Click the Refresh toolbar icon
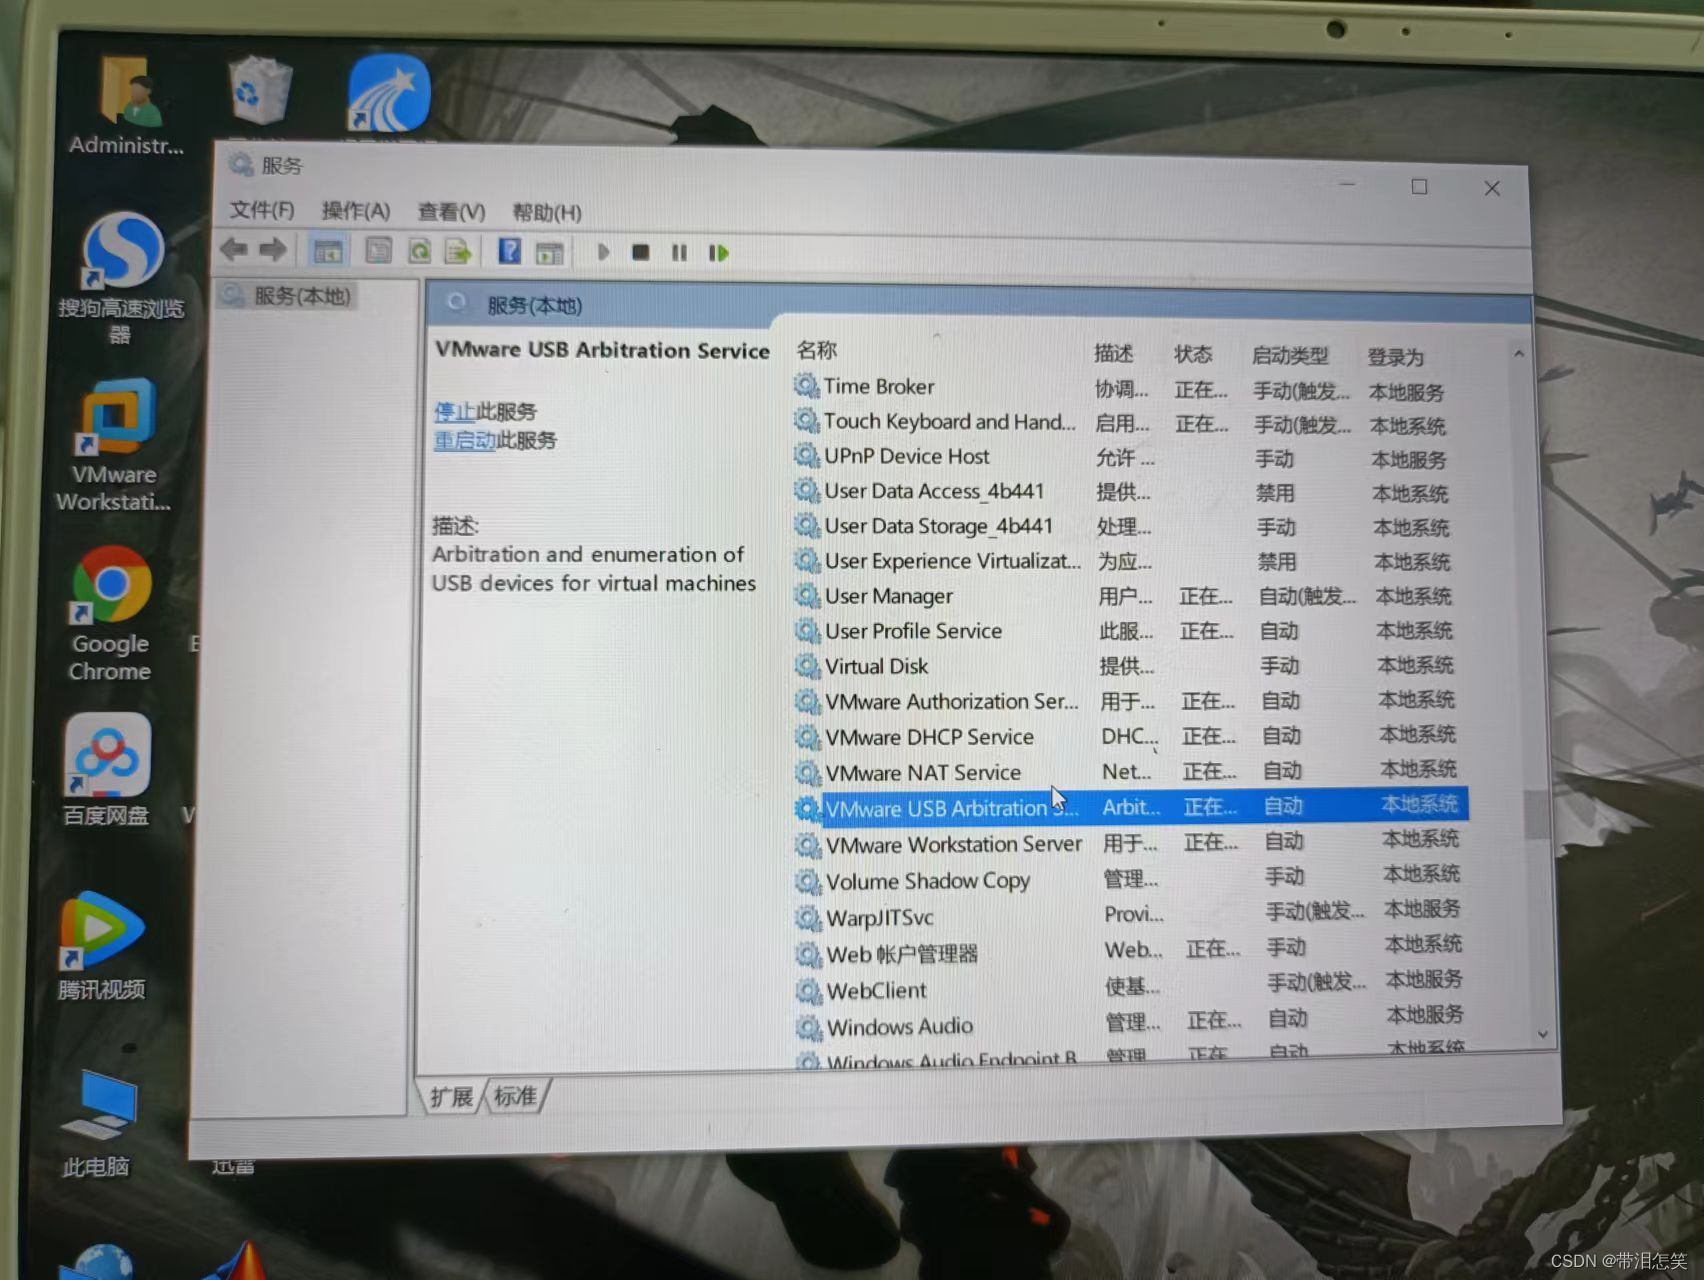 coord(419,251)
